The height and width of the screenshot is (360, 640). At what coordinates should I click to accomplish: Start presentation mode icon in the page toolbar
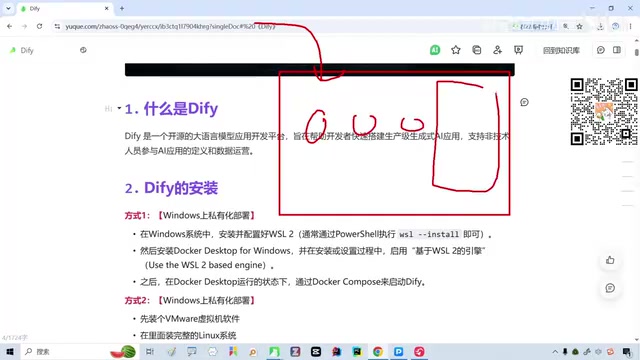(518, 50)
